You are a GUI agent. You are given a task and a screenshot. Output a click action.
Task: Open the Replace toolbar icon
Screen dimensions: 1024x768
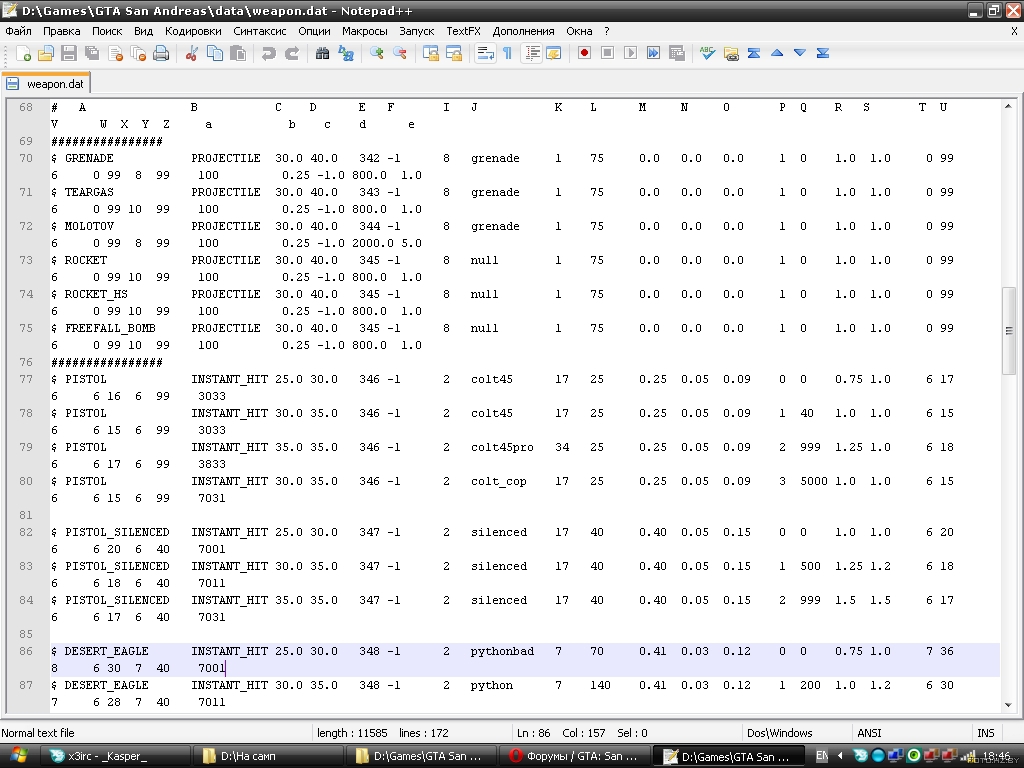(345, 54)
